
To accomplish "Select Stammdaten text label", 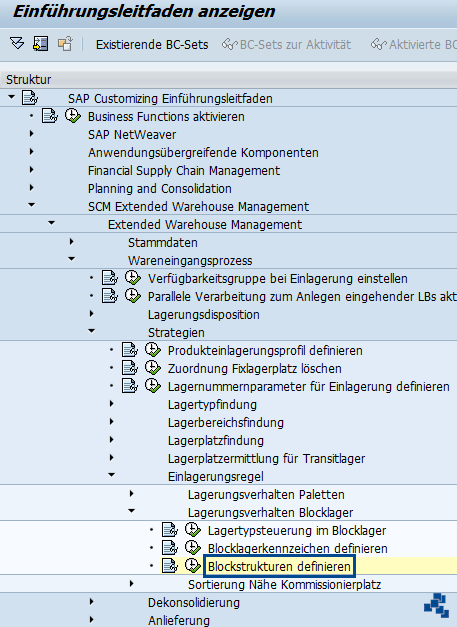I will [162, 243].
